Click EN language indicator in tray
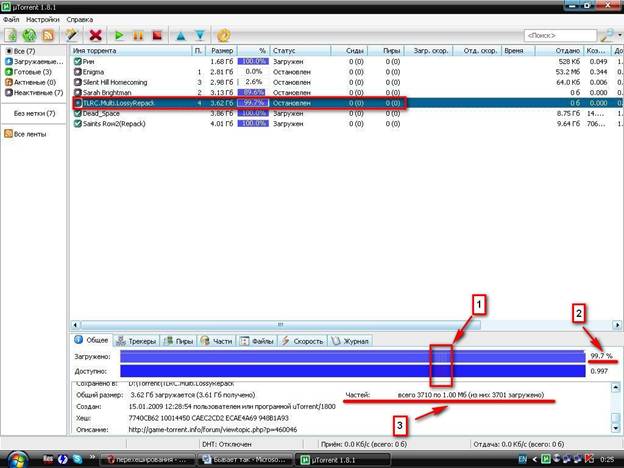 (x=522, y=460)
